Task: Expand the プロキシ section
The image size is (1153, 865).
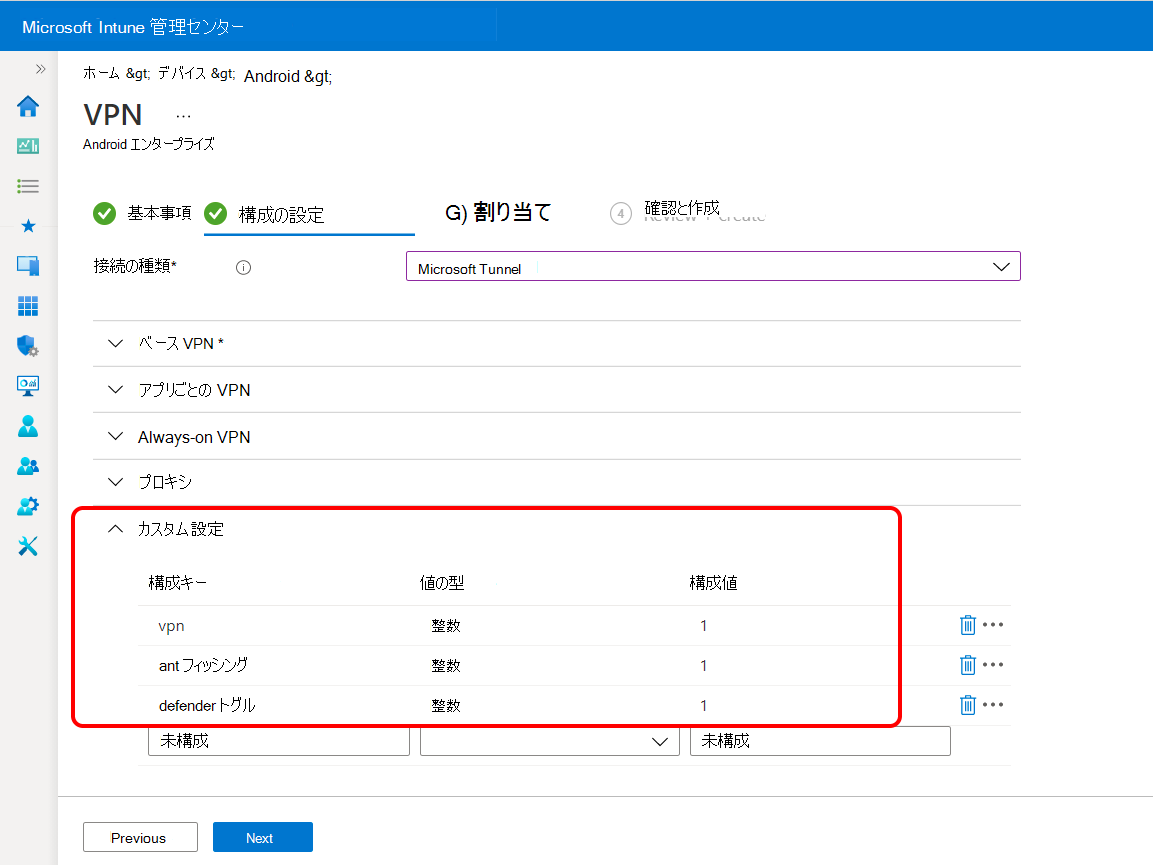Action: (x=557, y=482)
